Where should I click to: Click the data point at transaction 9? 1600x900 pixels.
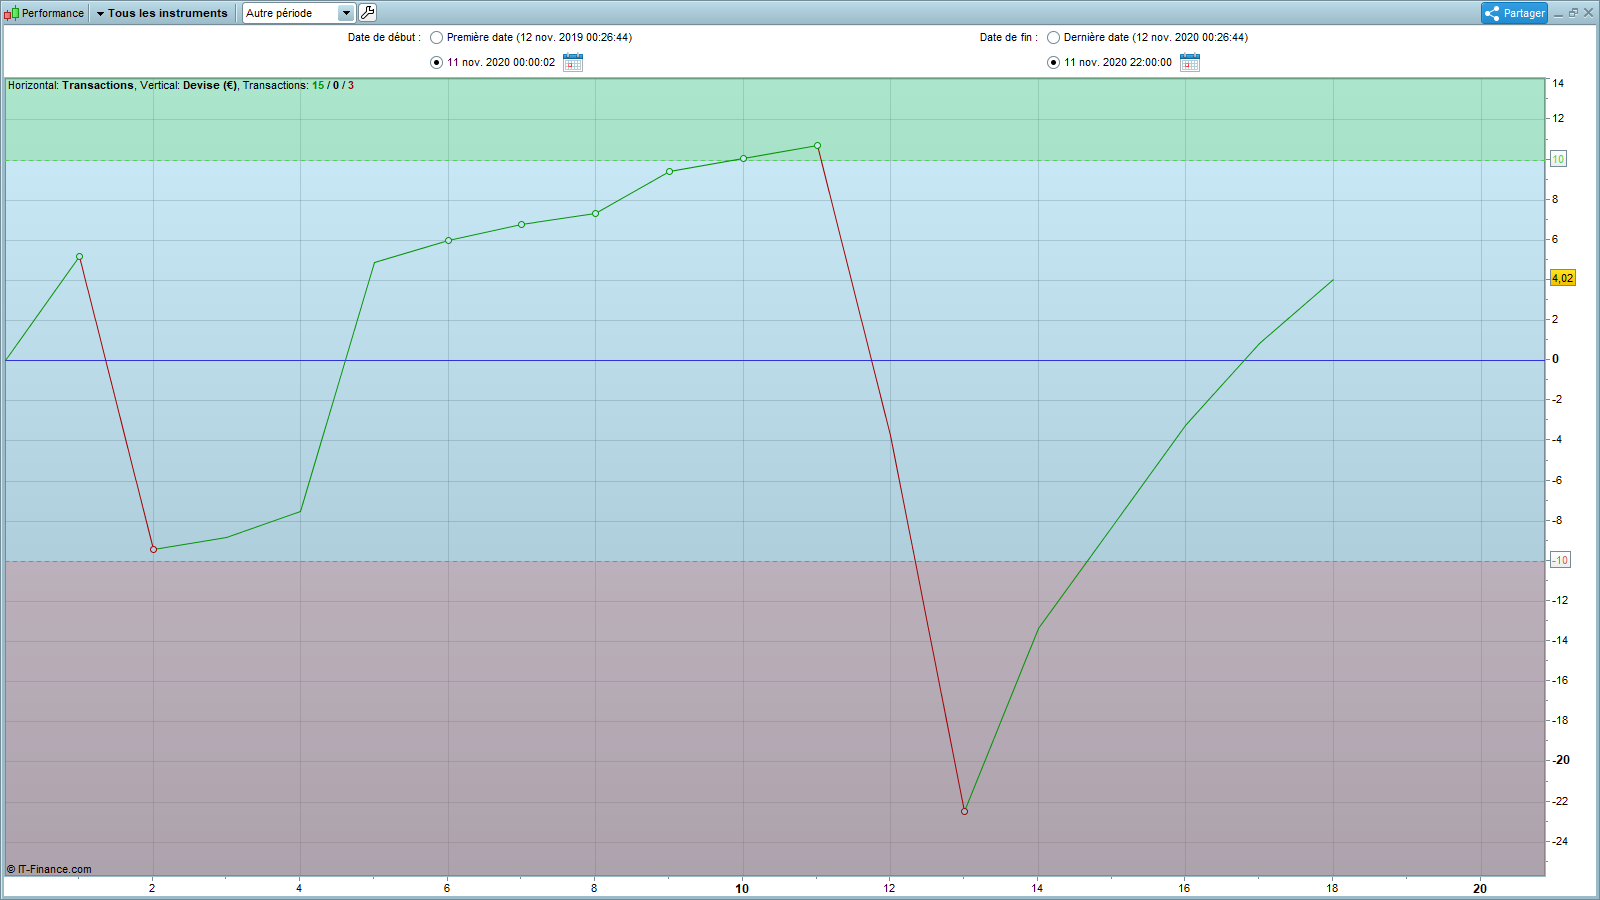coord(670,172)
